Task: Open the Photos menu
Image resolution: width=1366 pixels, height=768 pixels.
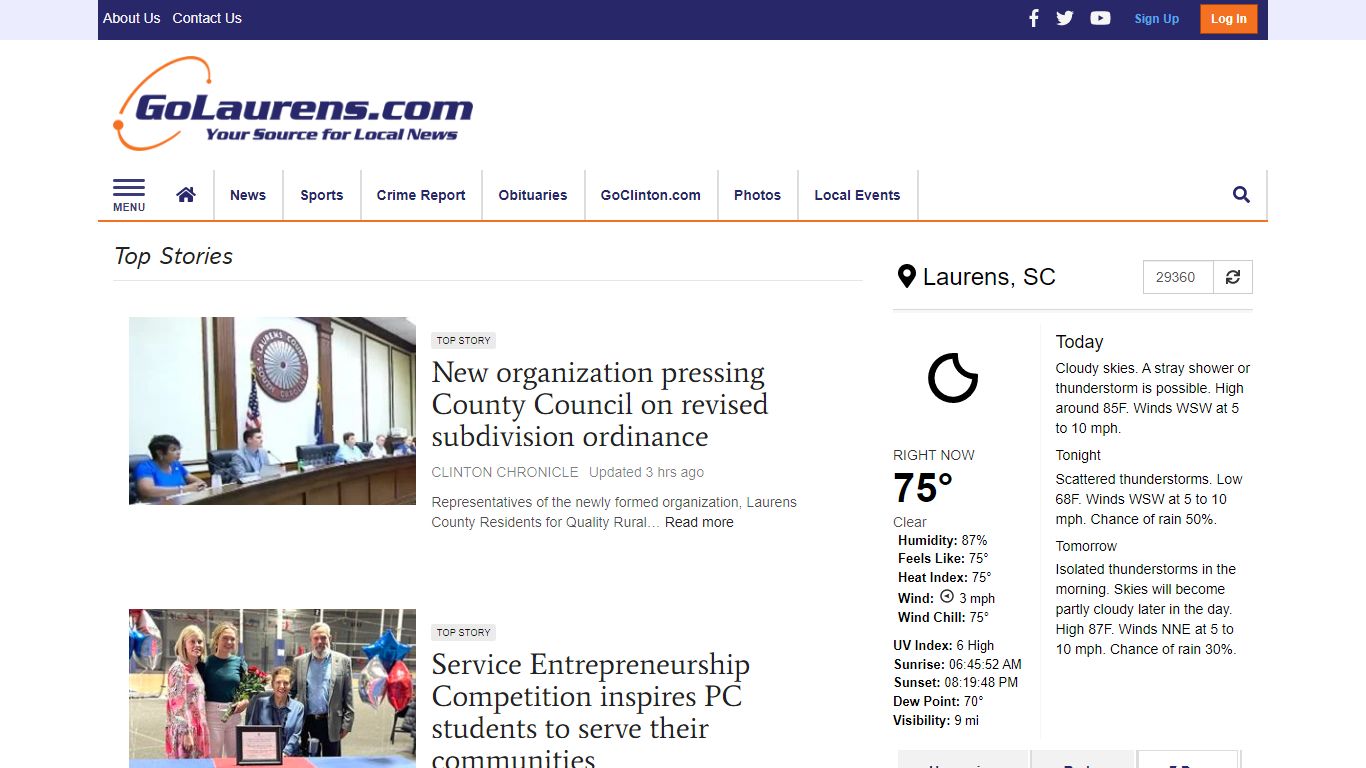Action: (x=757, y=195)
